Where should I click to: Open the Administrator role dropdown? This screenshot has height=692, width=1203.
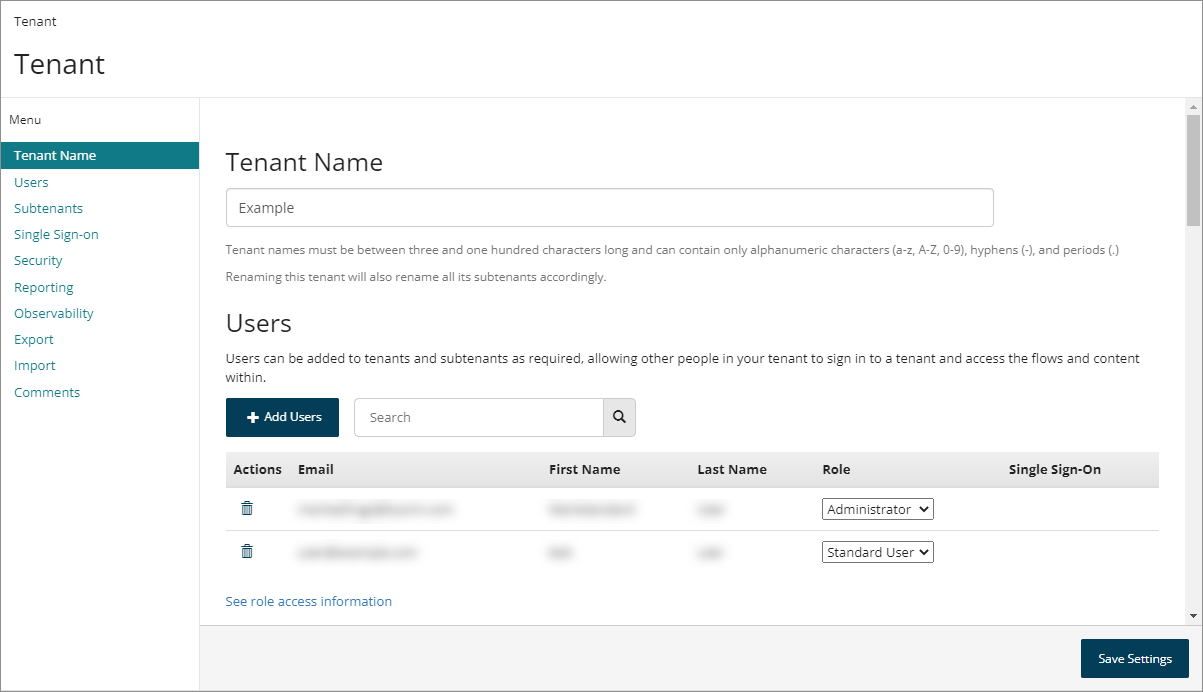877,509
